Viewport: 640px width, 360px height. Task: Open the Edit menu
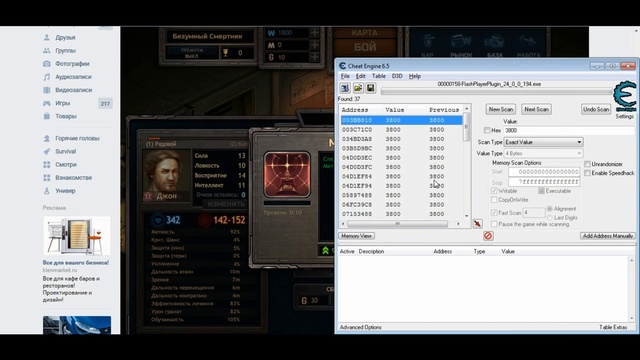click(x=361, y=76)
